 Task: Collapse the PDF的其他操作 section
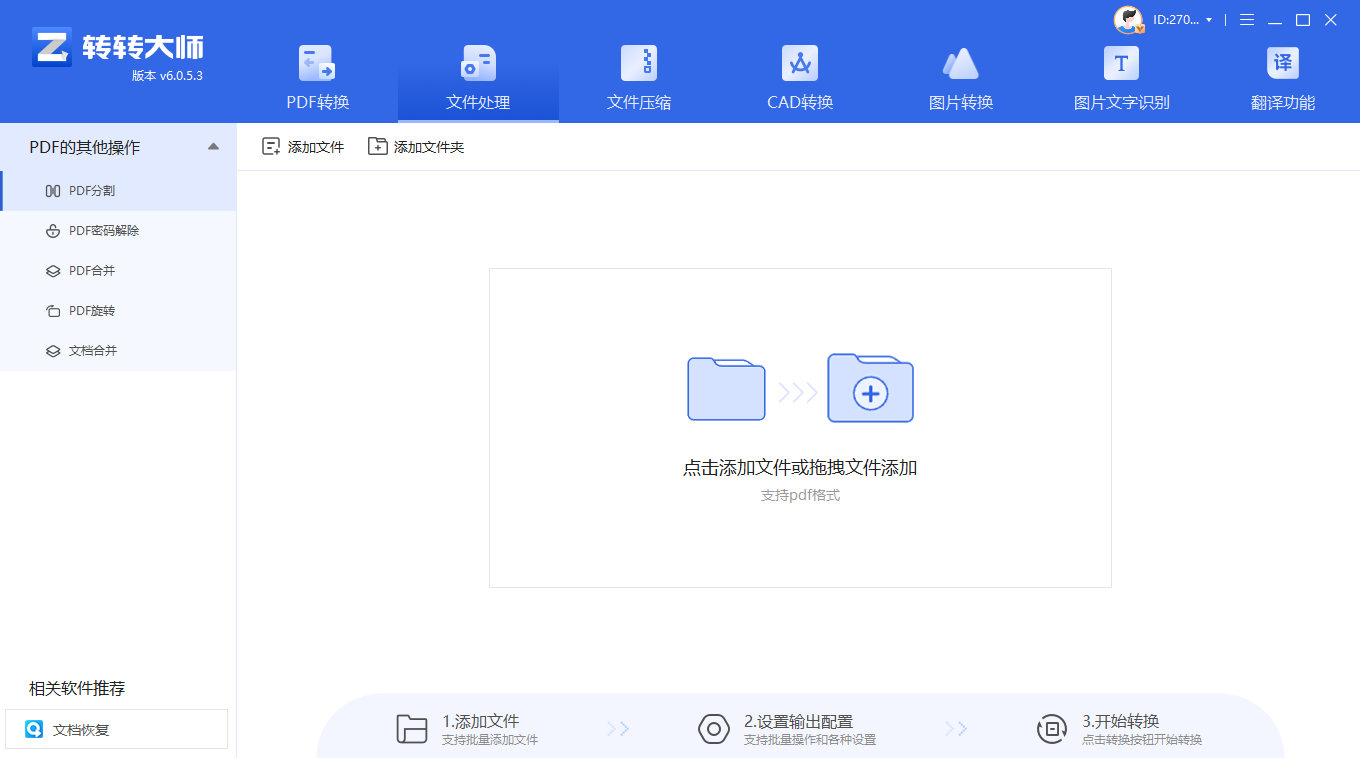(213, 145)
